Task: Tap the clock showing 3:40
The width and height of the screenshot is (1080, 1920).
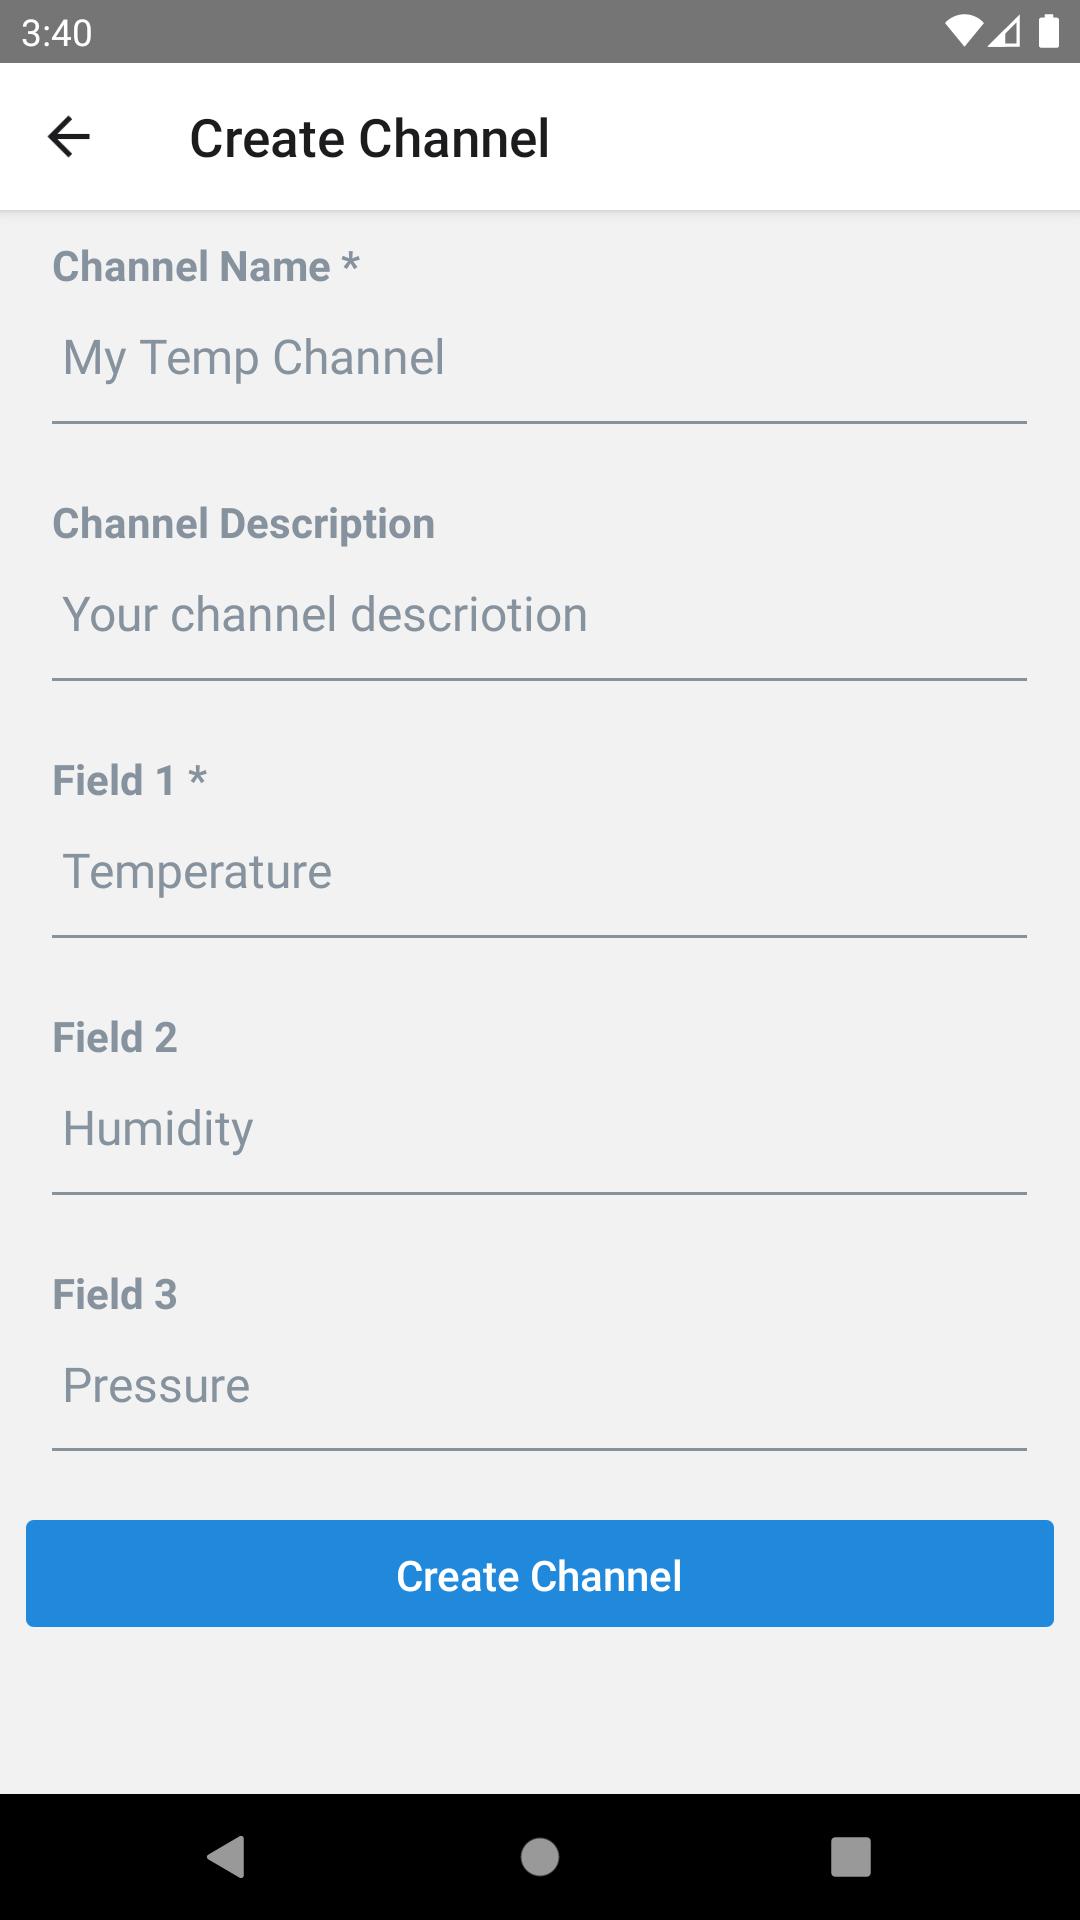Action: pyautogui.click(x=57, y=33)
